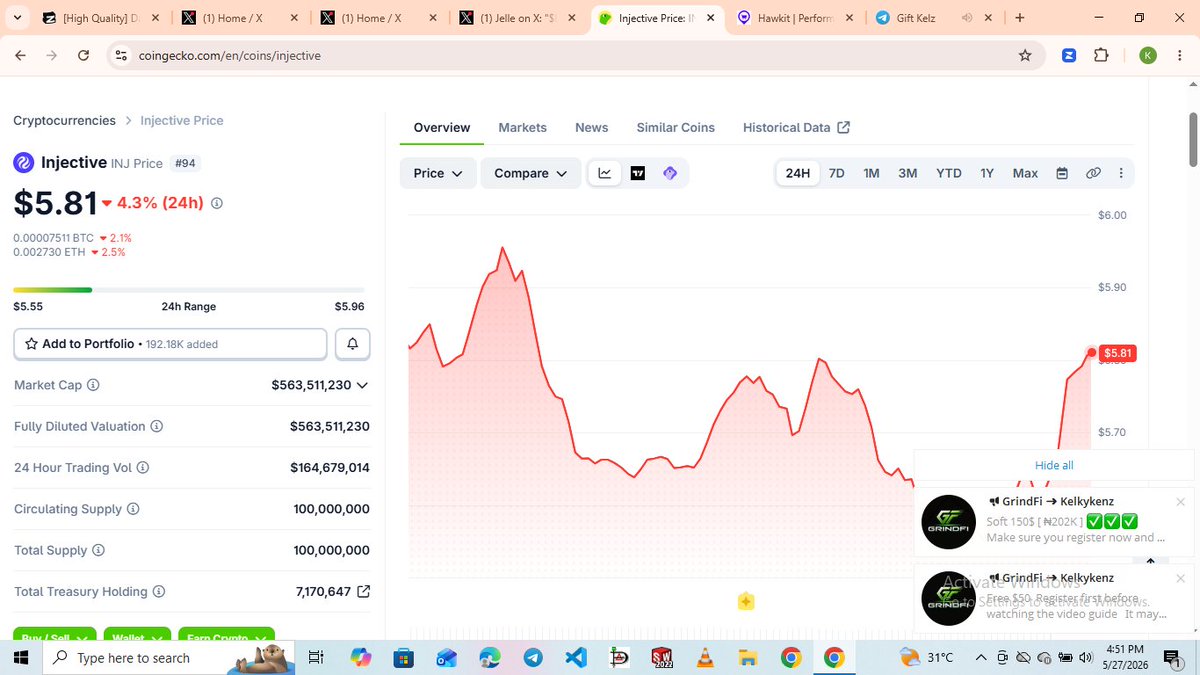Bookmark this page with star icon
This screenshot has width=1200, height=675.
1025,55
